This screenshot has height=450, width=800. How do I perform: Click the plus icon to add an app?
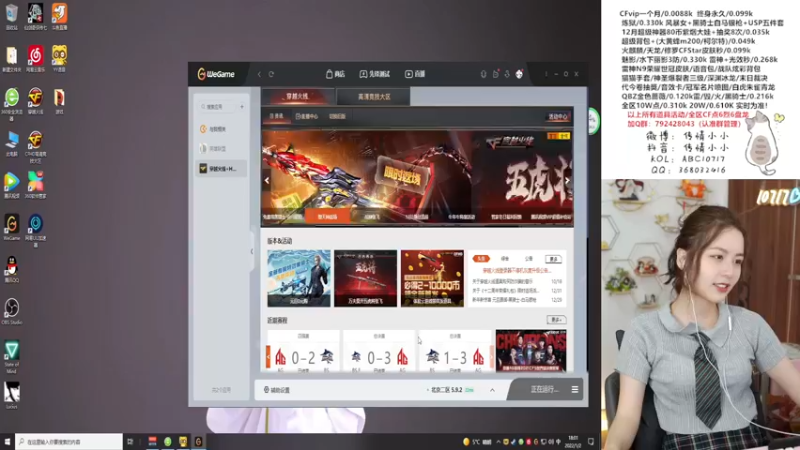coord(242,107)
